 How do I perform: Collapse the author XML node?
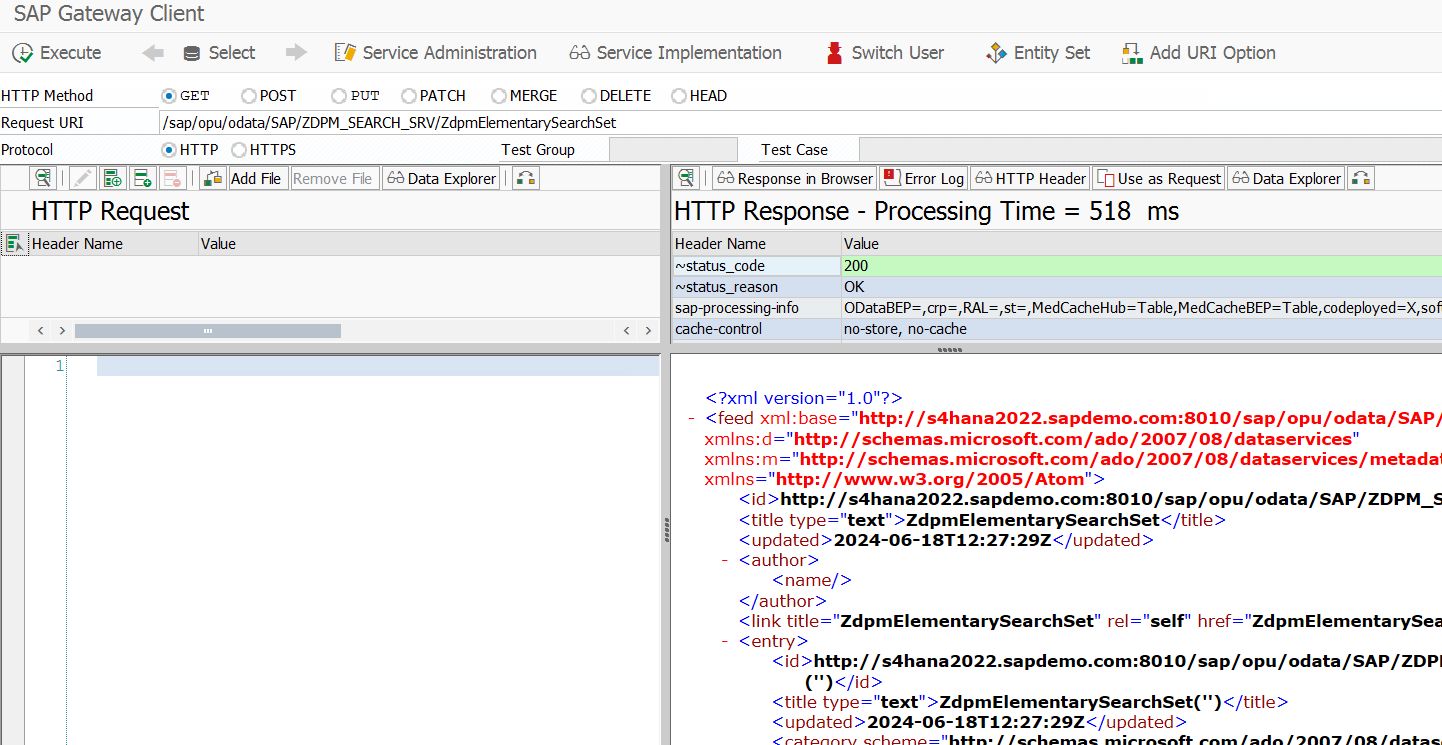tap(725, 561)
